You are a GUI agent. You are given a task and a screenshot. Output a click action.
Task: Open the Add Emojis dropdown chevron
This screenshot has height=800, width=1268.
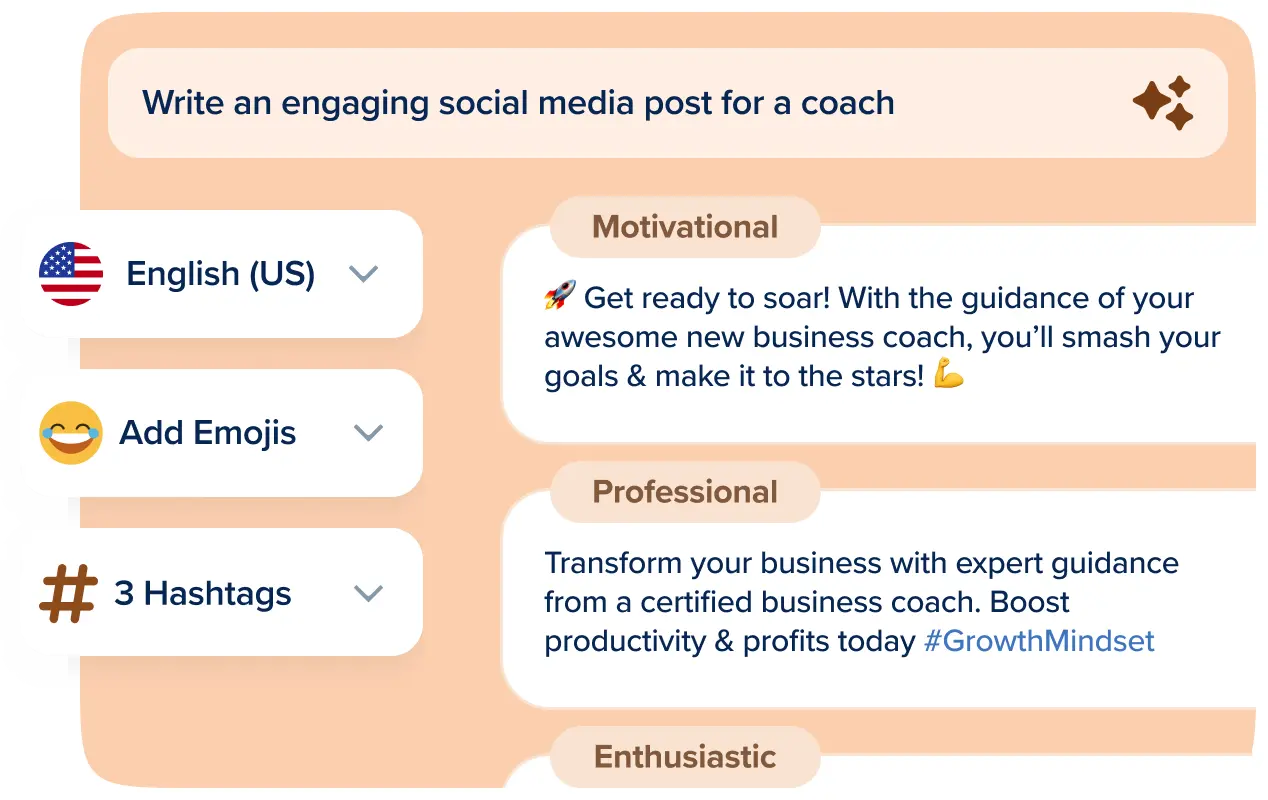tap(368, 433)
